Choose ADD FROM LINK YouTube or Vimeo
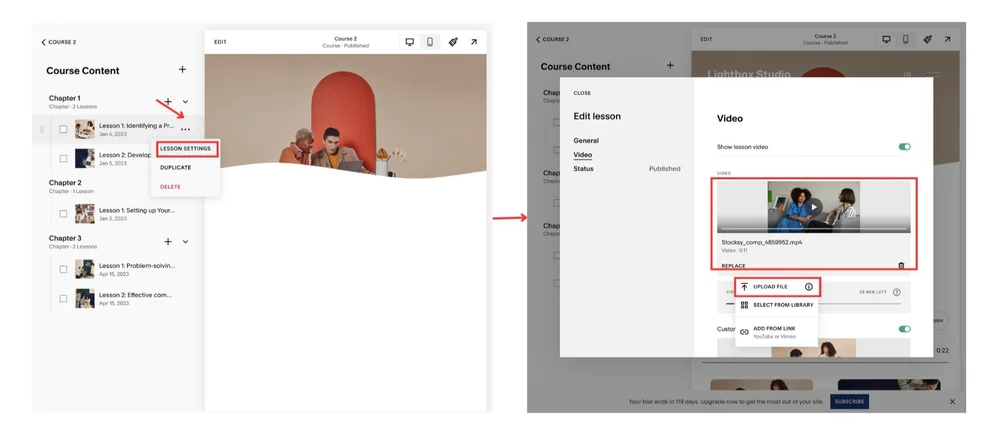The image size is (1000, 445). tap(776, 332)
